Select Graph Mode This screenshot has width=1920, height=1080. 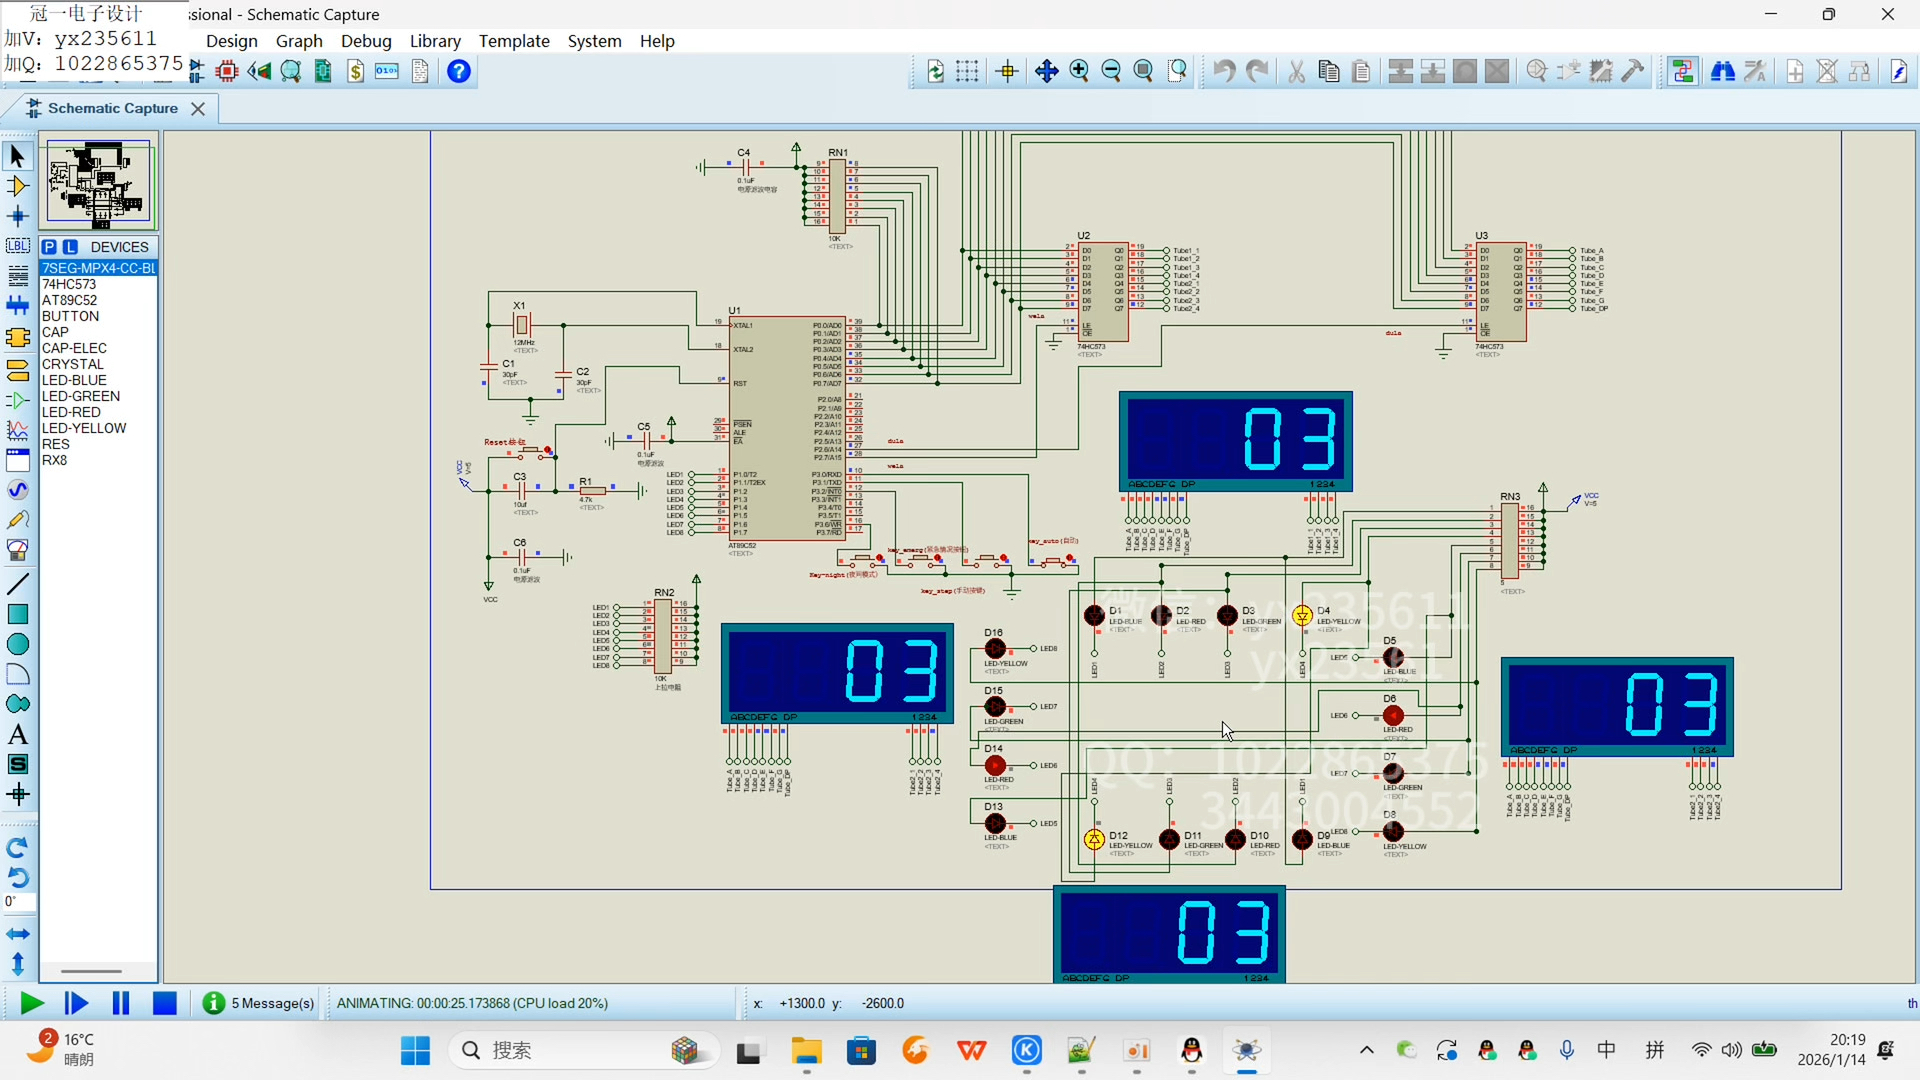pos(17,431)
